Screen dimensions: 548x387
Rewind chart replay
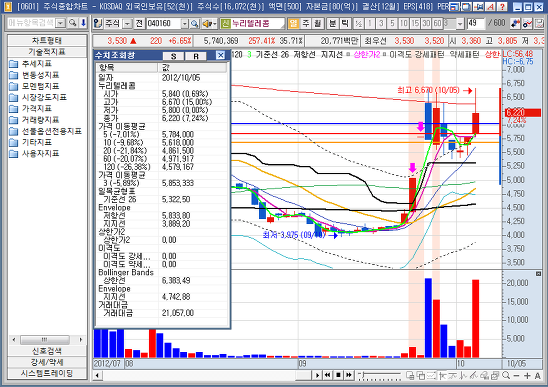tap(327, 375)
